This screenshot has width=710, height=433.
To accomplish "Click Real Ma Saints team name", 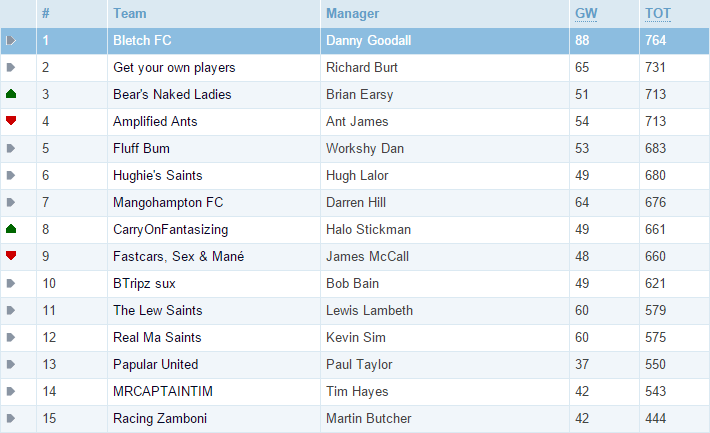I will tap(157, 337).
